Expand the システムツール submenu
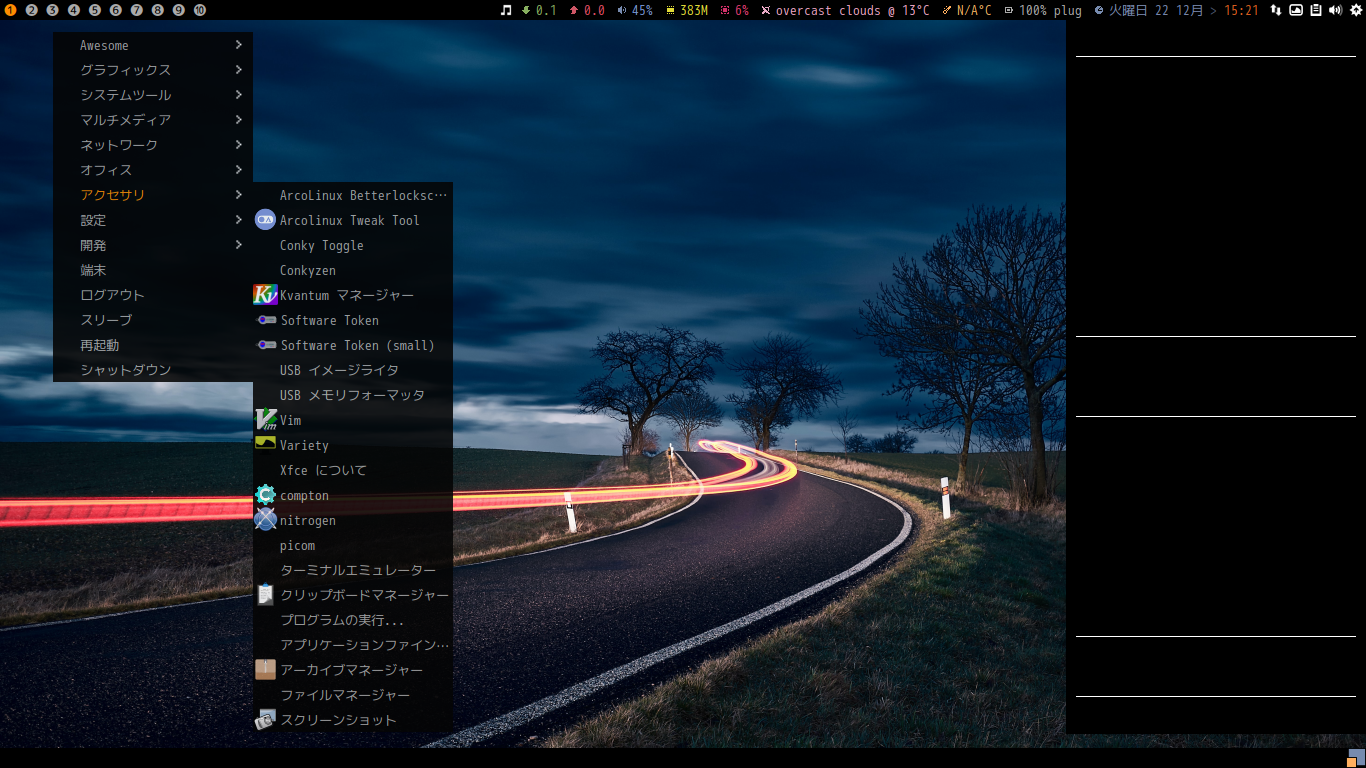This screenshot has width=1366, height=768. (x=153, y=95)
